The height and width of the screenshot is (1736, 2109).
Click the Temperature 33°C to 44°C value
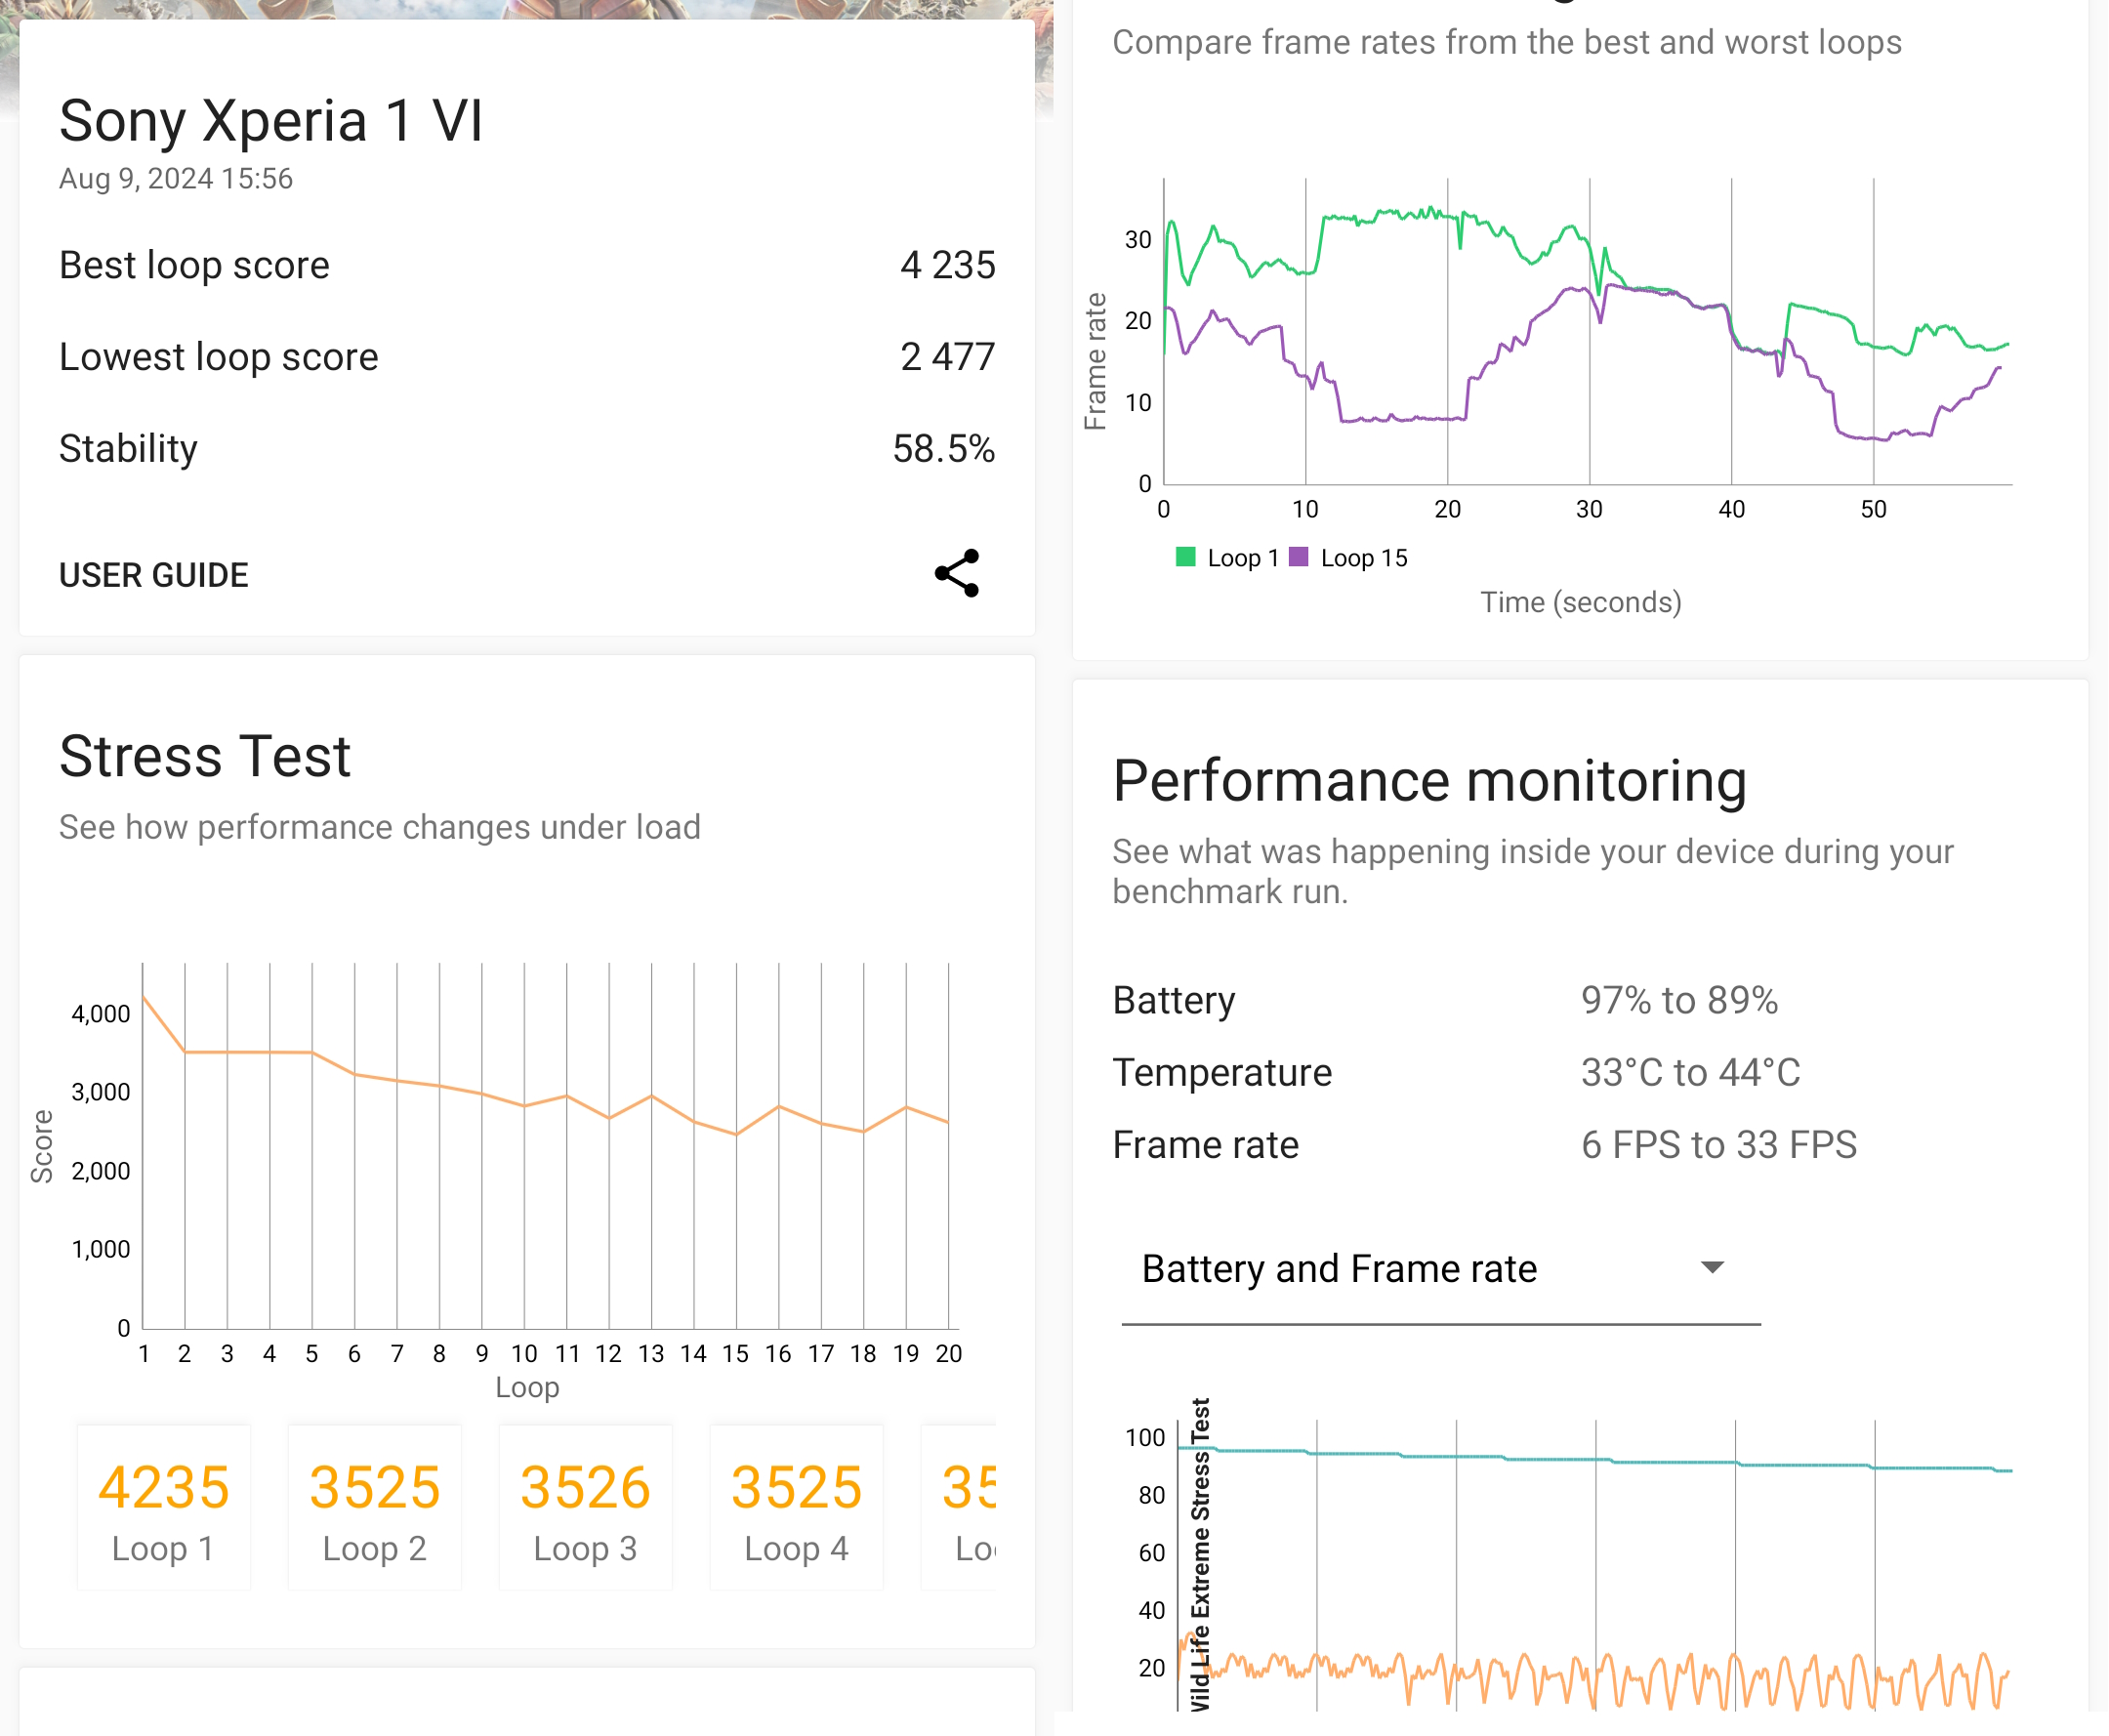(x=1690, y=1072)
